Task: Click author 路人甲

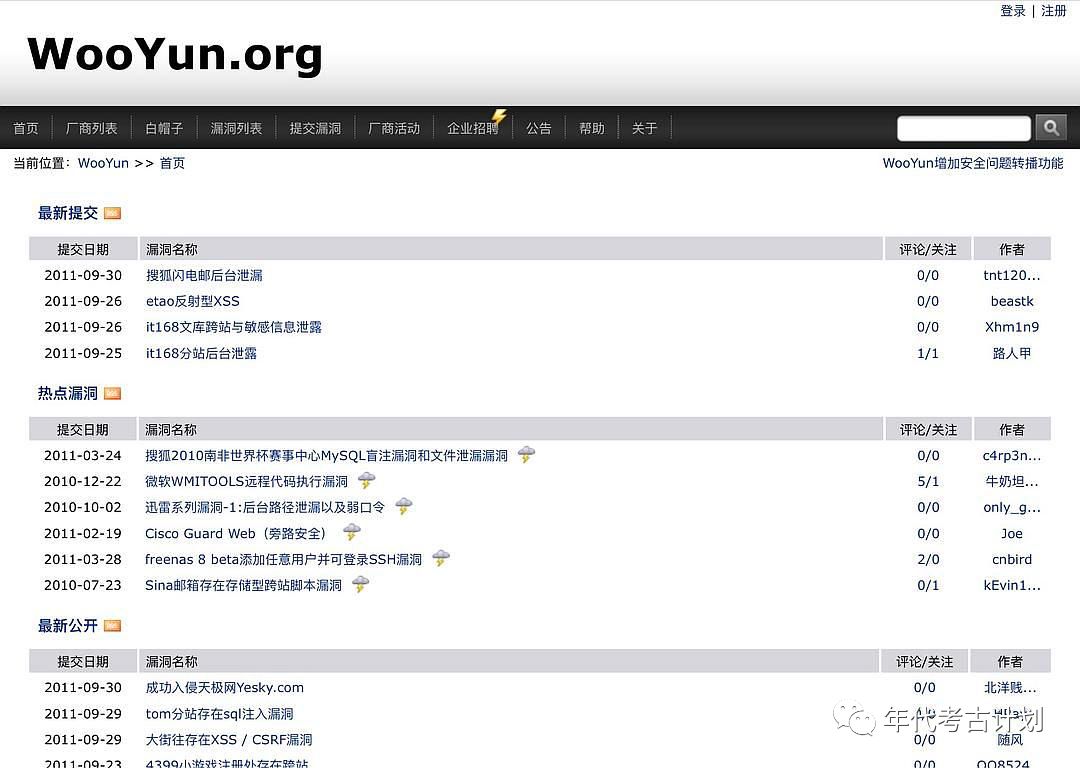Action: click(x=1012, y=353)
